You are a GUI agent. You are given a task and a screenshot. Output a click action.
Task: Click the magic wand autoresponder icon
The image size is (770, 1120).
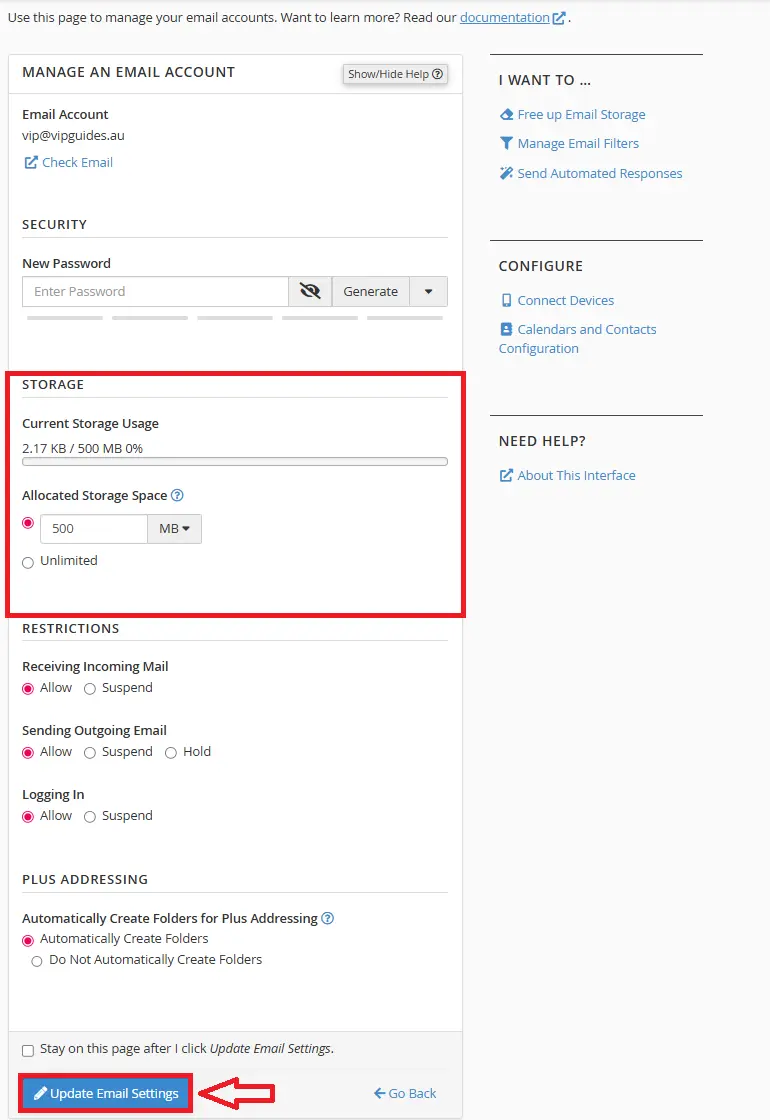click(506, 173)
